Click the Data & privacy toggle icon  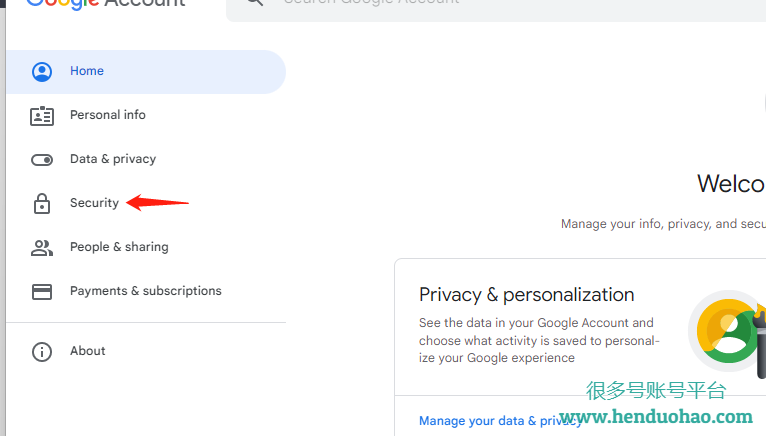(x=42, y=160)
